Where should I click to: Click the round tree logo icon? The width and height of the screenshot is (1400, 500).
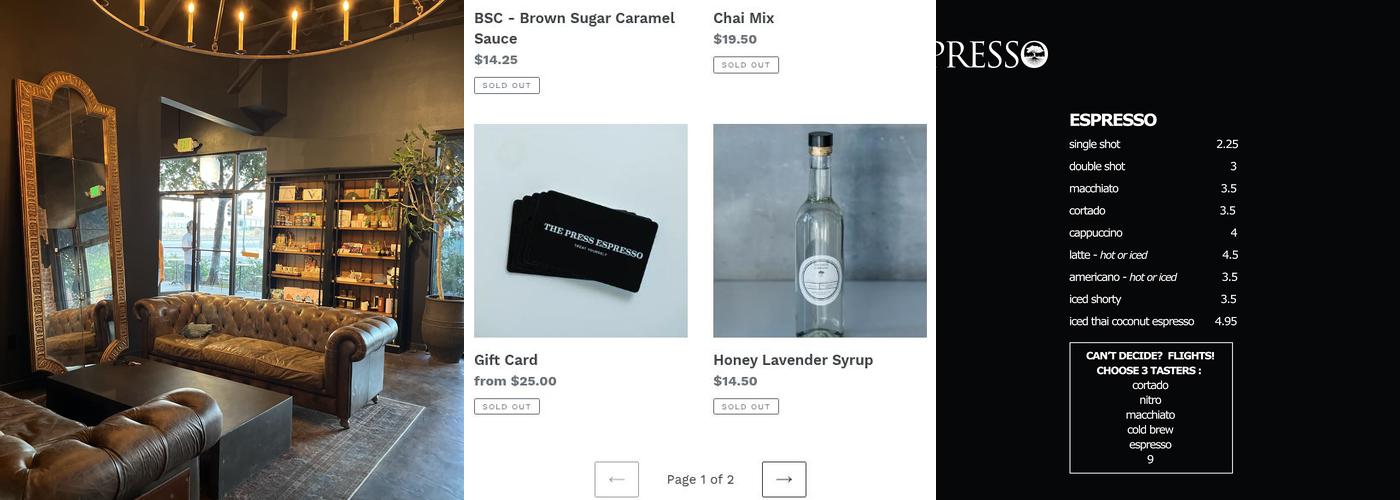coord(1034,54)
